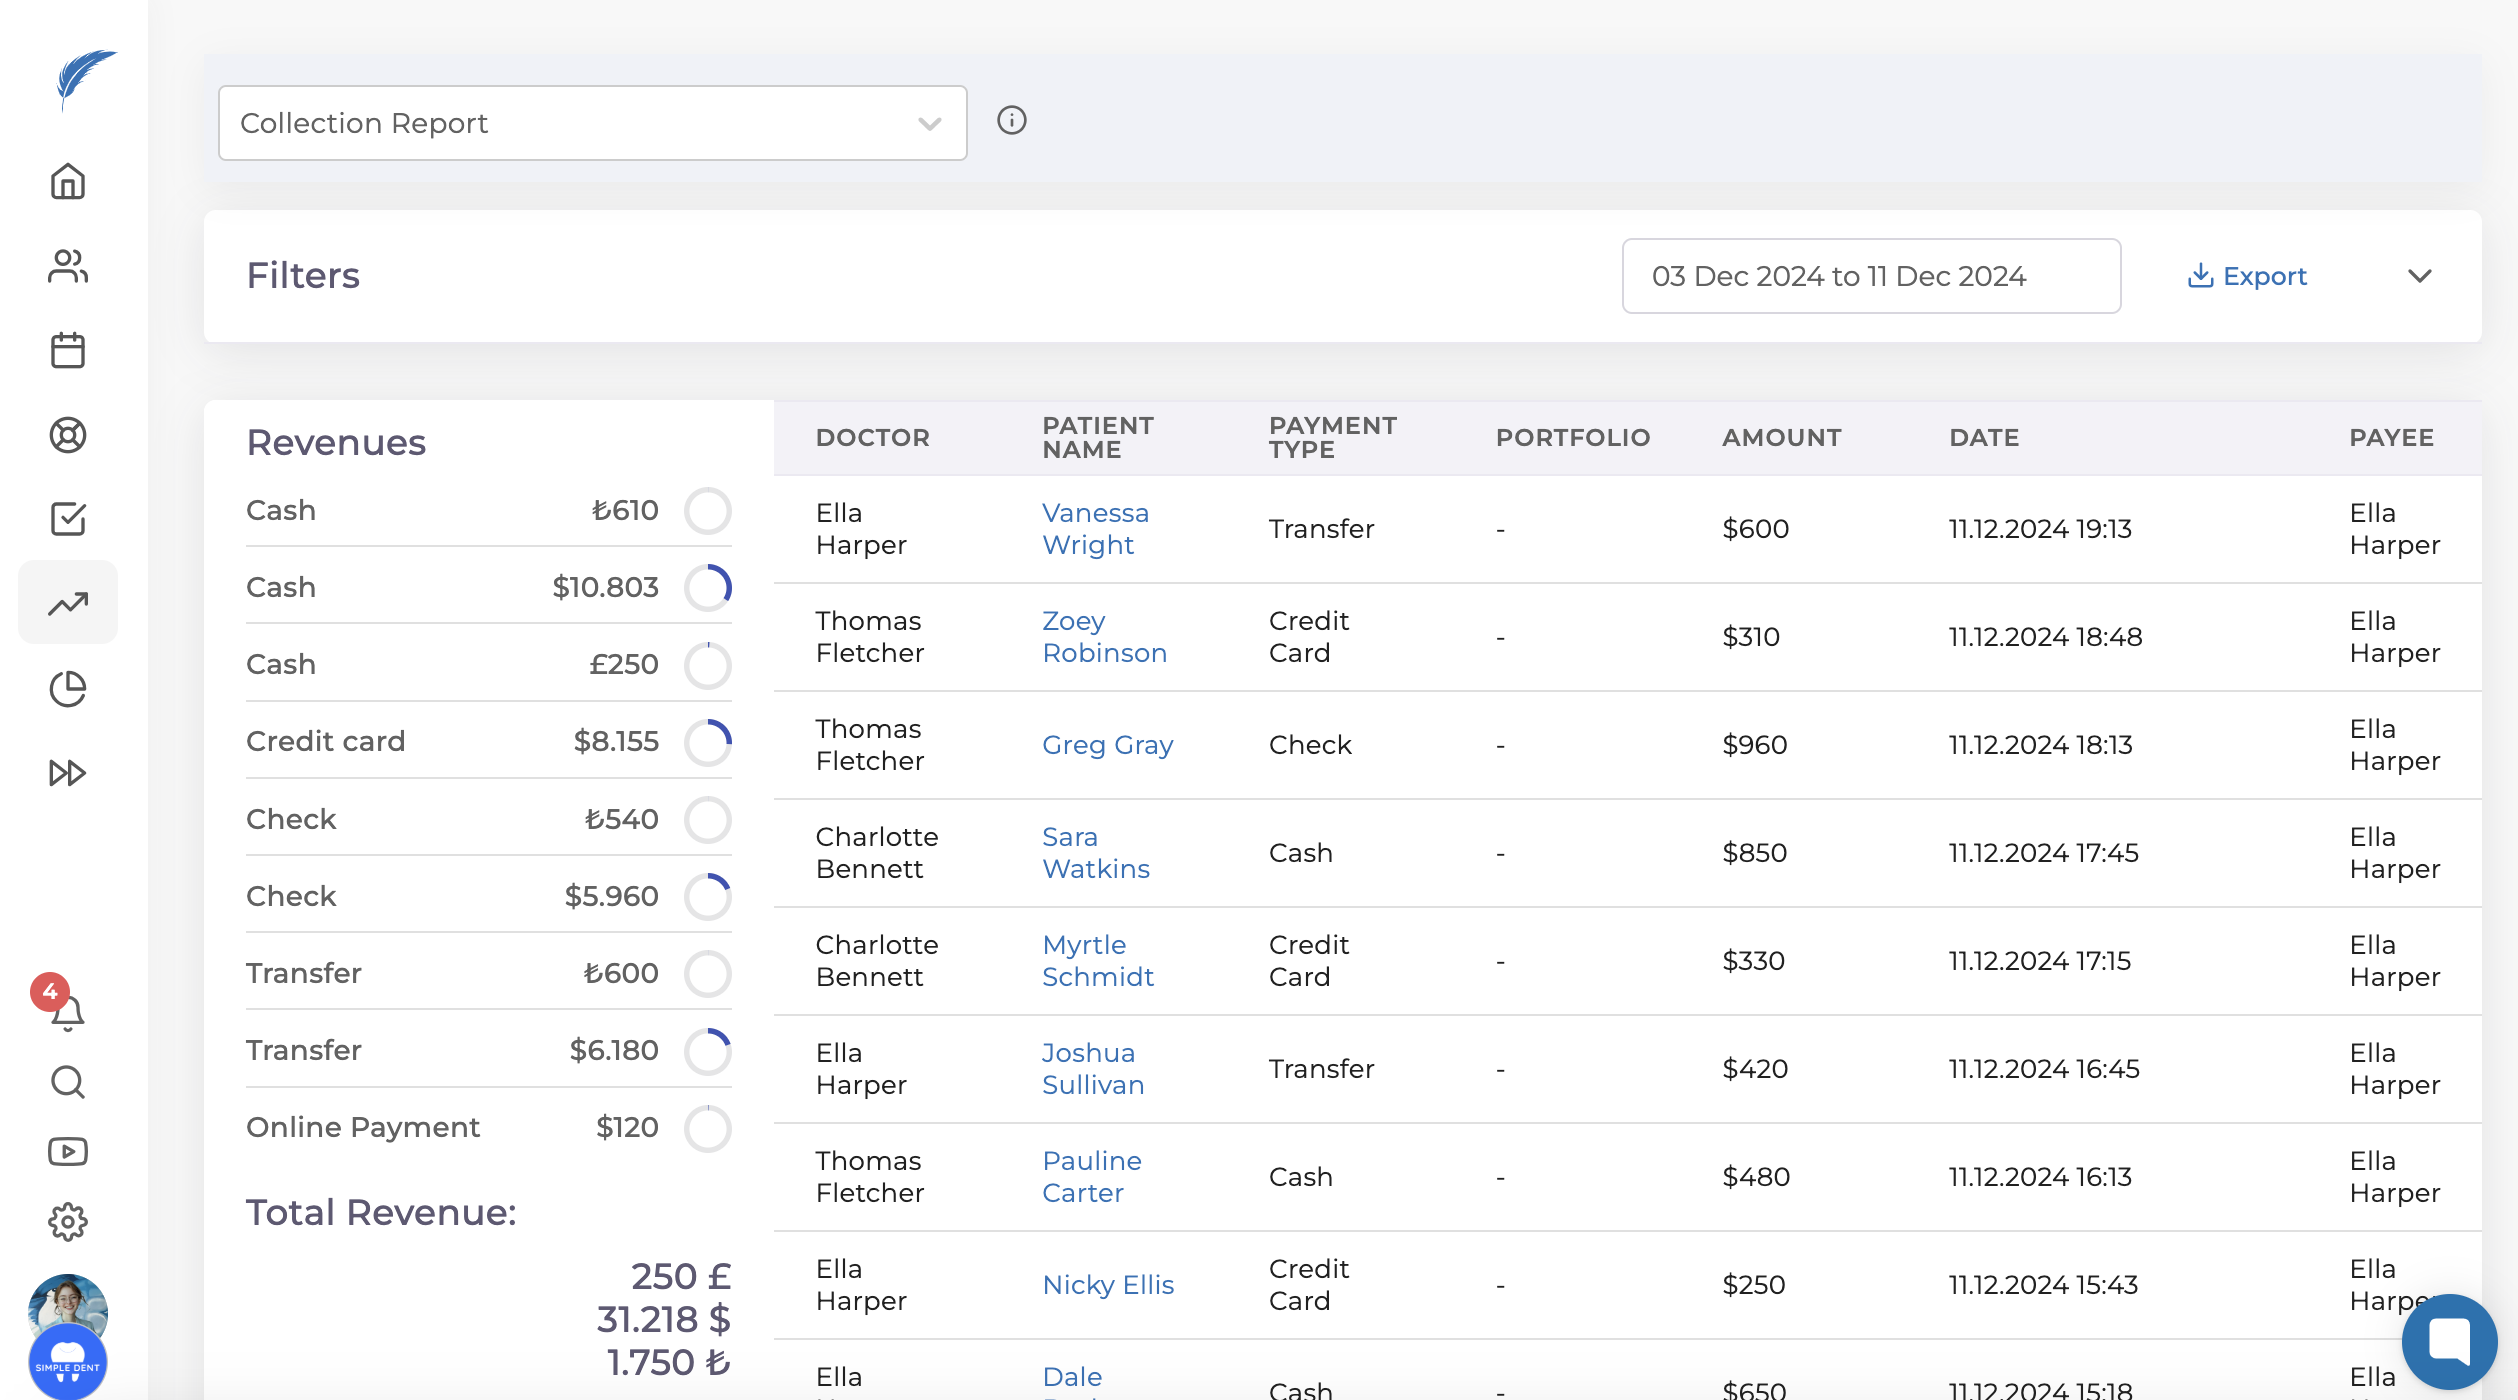Click the info icon beside report selector

tap(1011, 121)
